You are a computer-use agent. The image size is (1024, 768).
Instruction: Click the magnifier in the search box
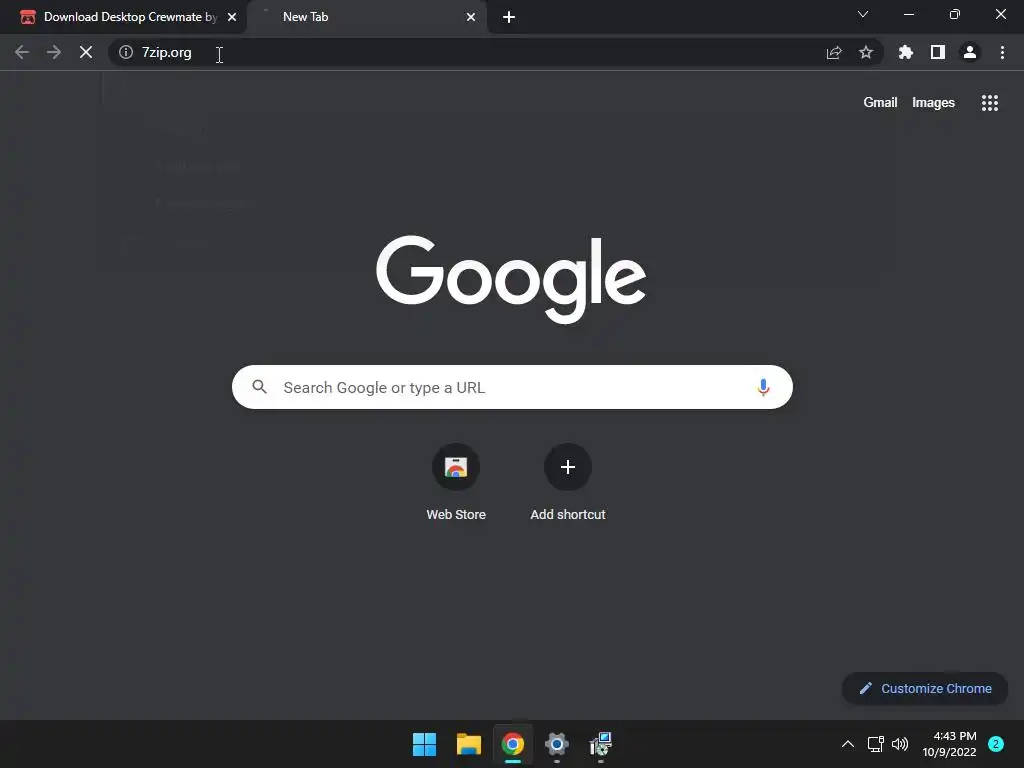(259, 387)
